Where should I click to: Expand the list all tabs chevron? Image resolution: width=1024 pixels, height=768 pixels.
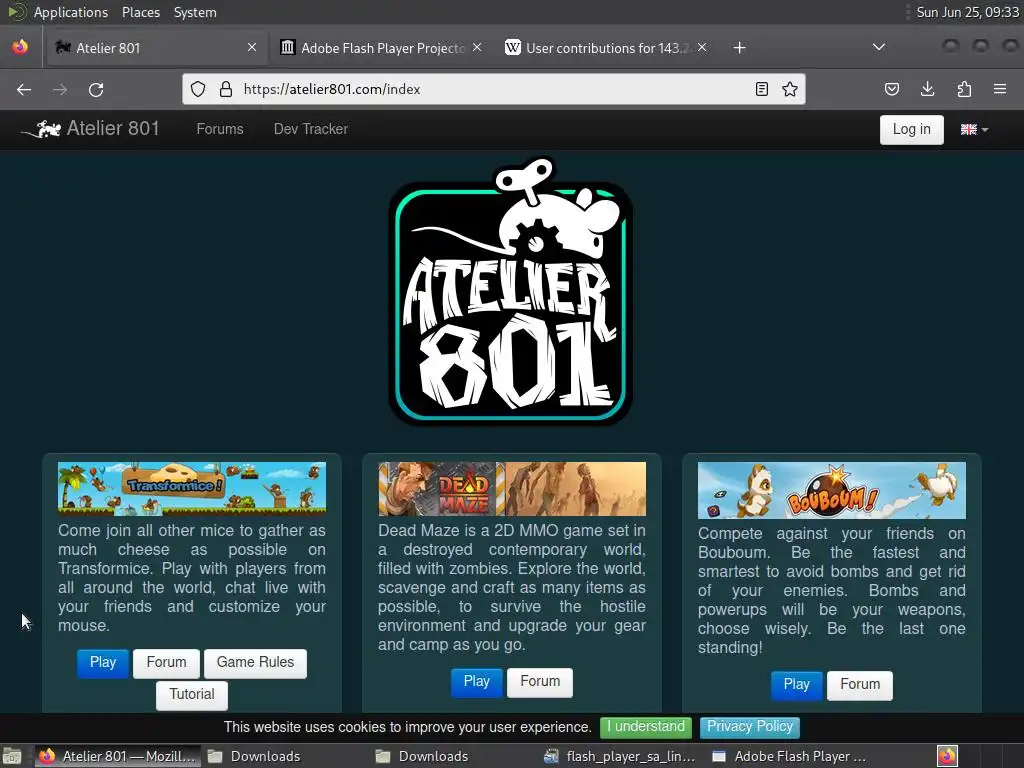point(879,47)
